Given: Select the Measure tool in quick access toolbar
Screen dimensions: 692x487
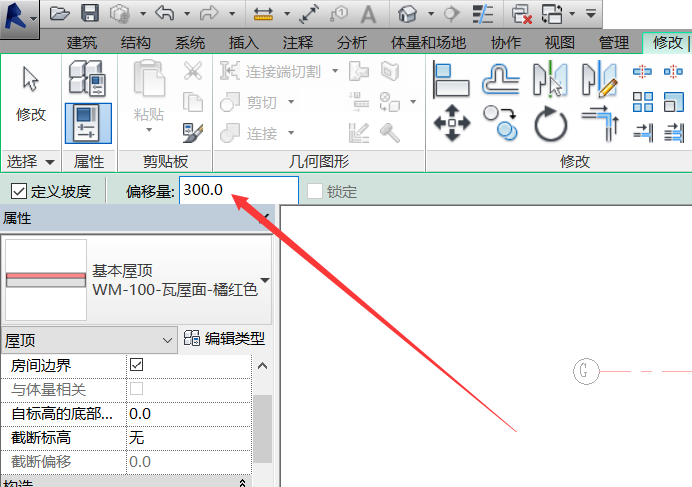Looking at the screenshot, I should tap(263, 14).
